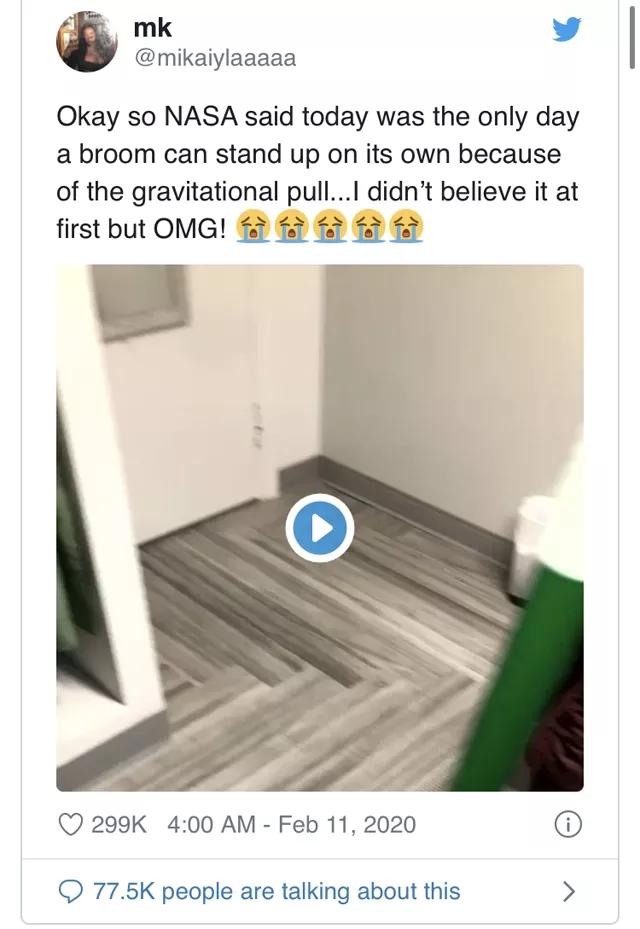The width and height of the screenshot is (640, 929).
Task: Click the first crying emoji in tweet
Action: point(253,228)
